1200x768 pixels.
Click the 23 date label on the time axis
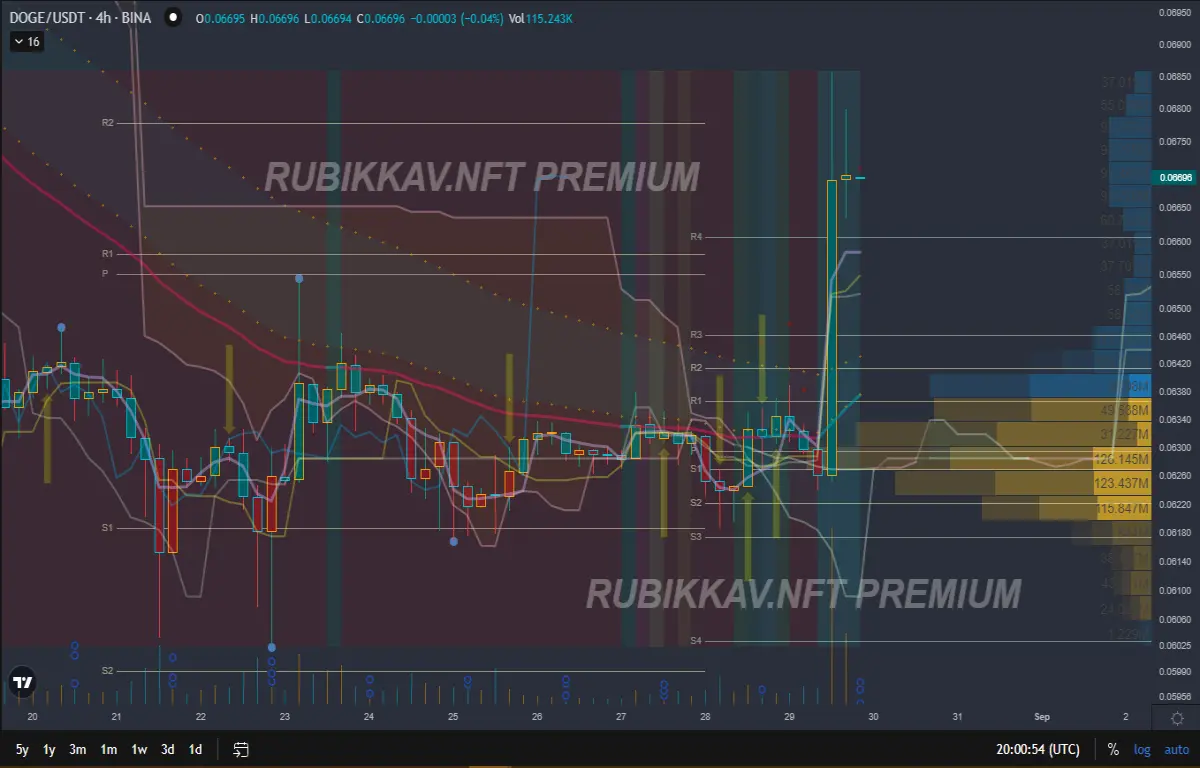[x=285, y=717]
